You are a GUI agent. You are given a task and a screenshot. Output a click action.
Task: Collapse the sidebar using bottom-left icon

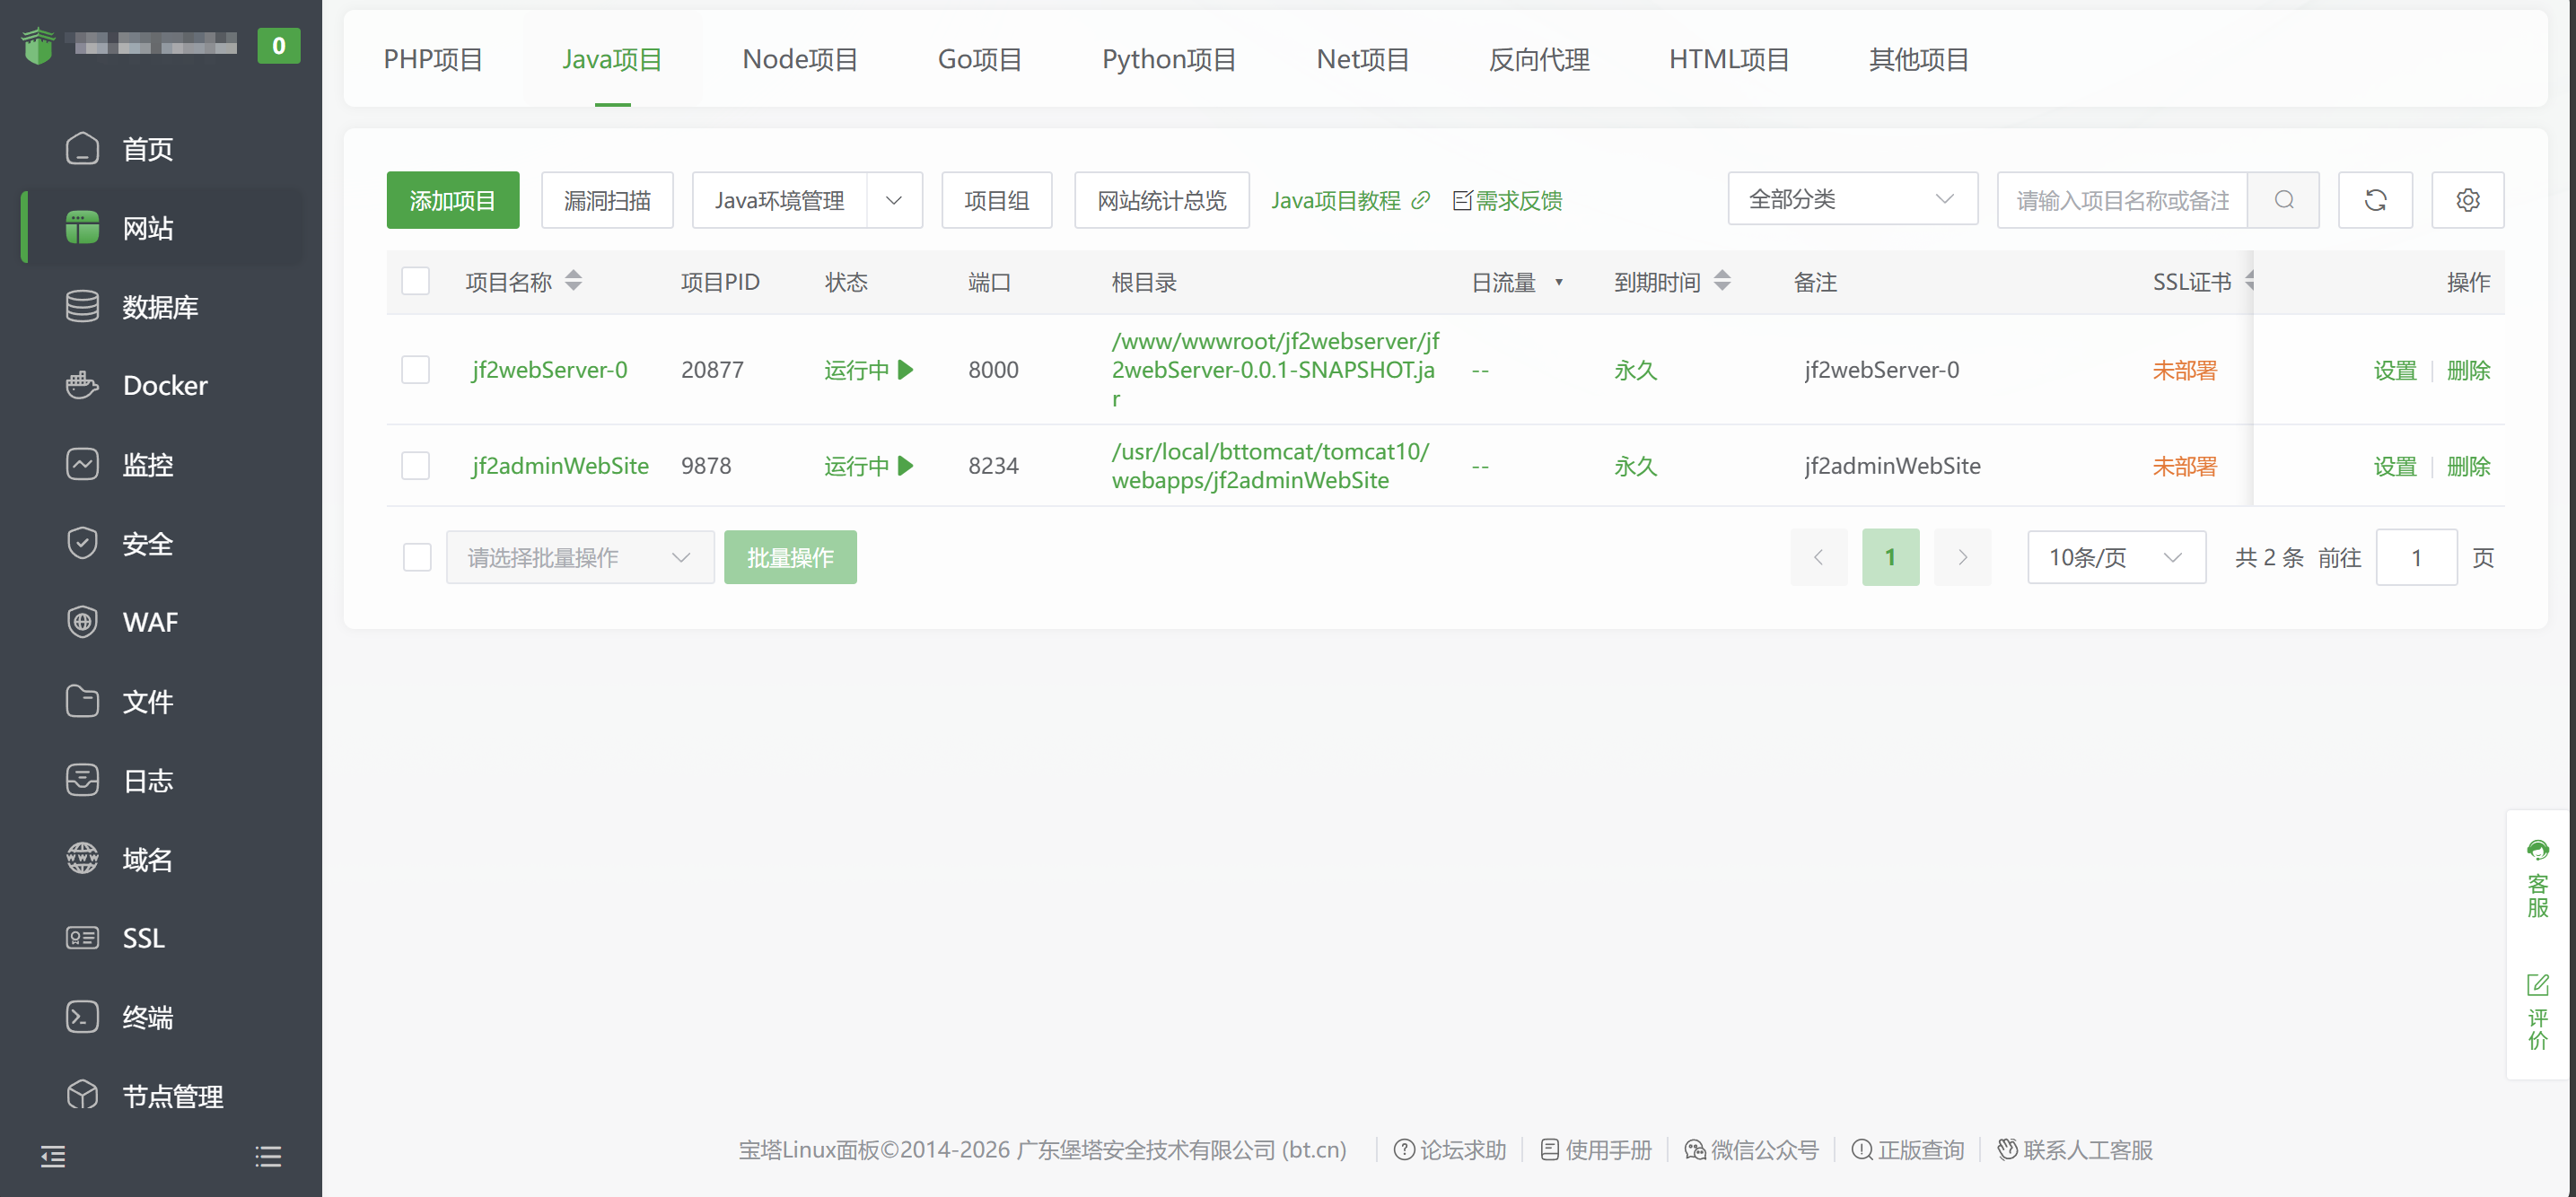pyautogui.click(x=53, y=1157)
